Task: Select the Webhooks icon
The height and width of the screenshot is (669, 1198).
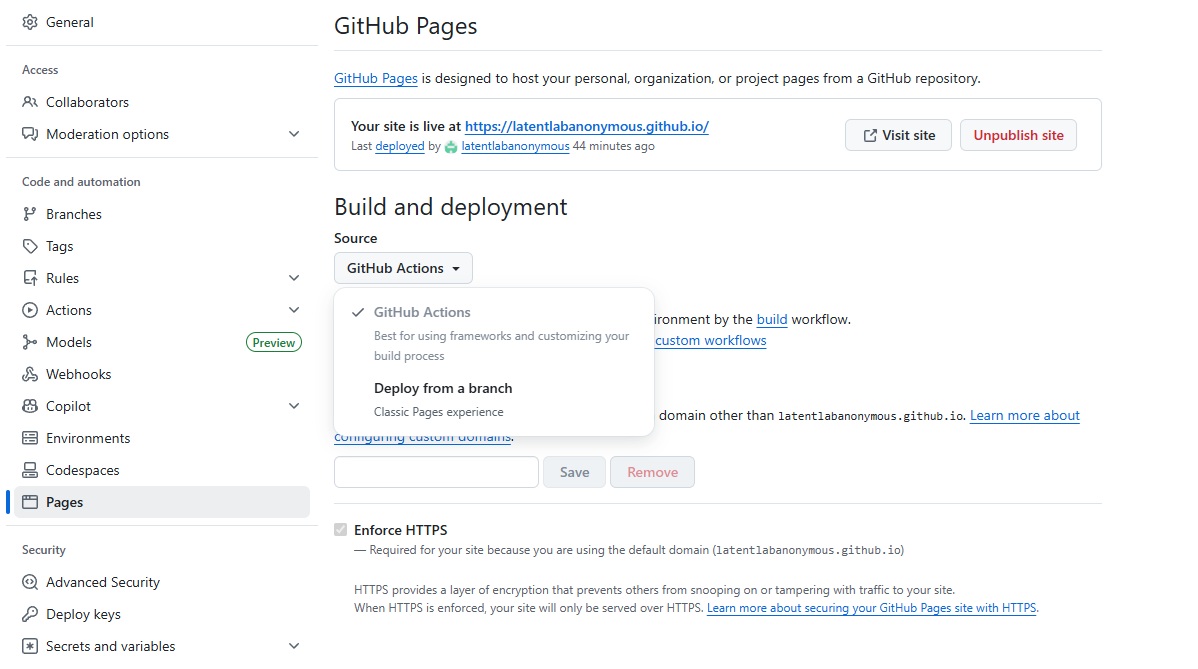Action: pyautogui.click(x=30, y=373)
